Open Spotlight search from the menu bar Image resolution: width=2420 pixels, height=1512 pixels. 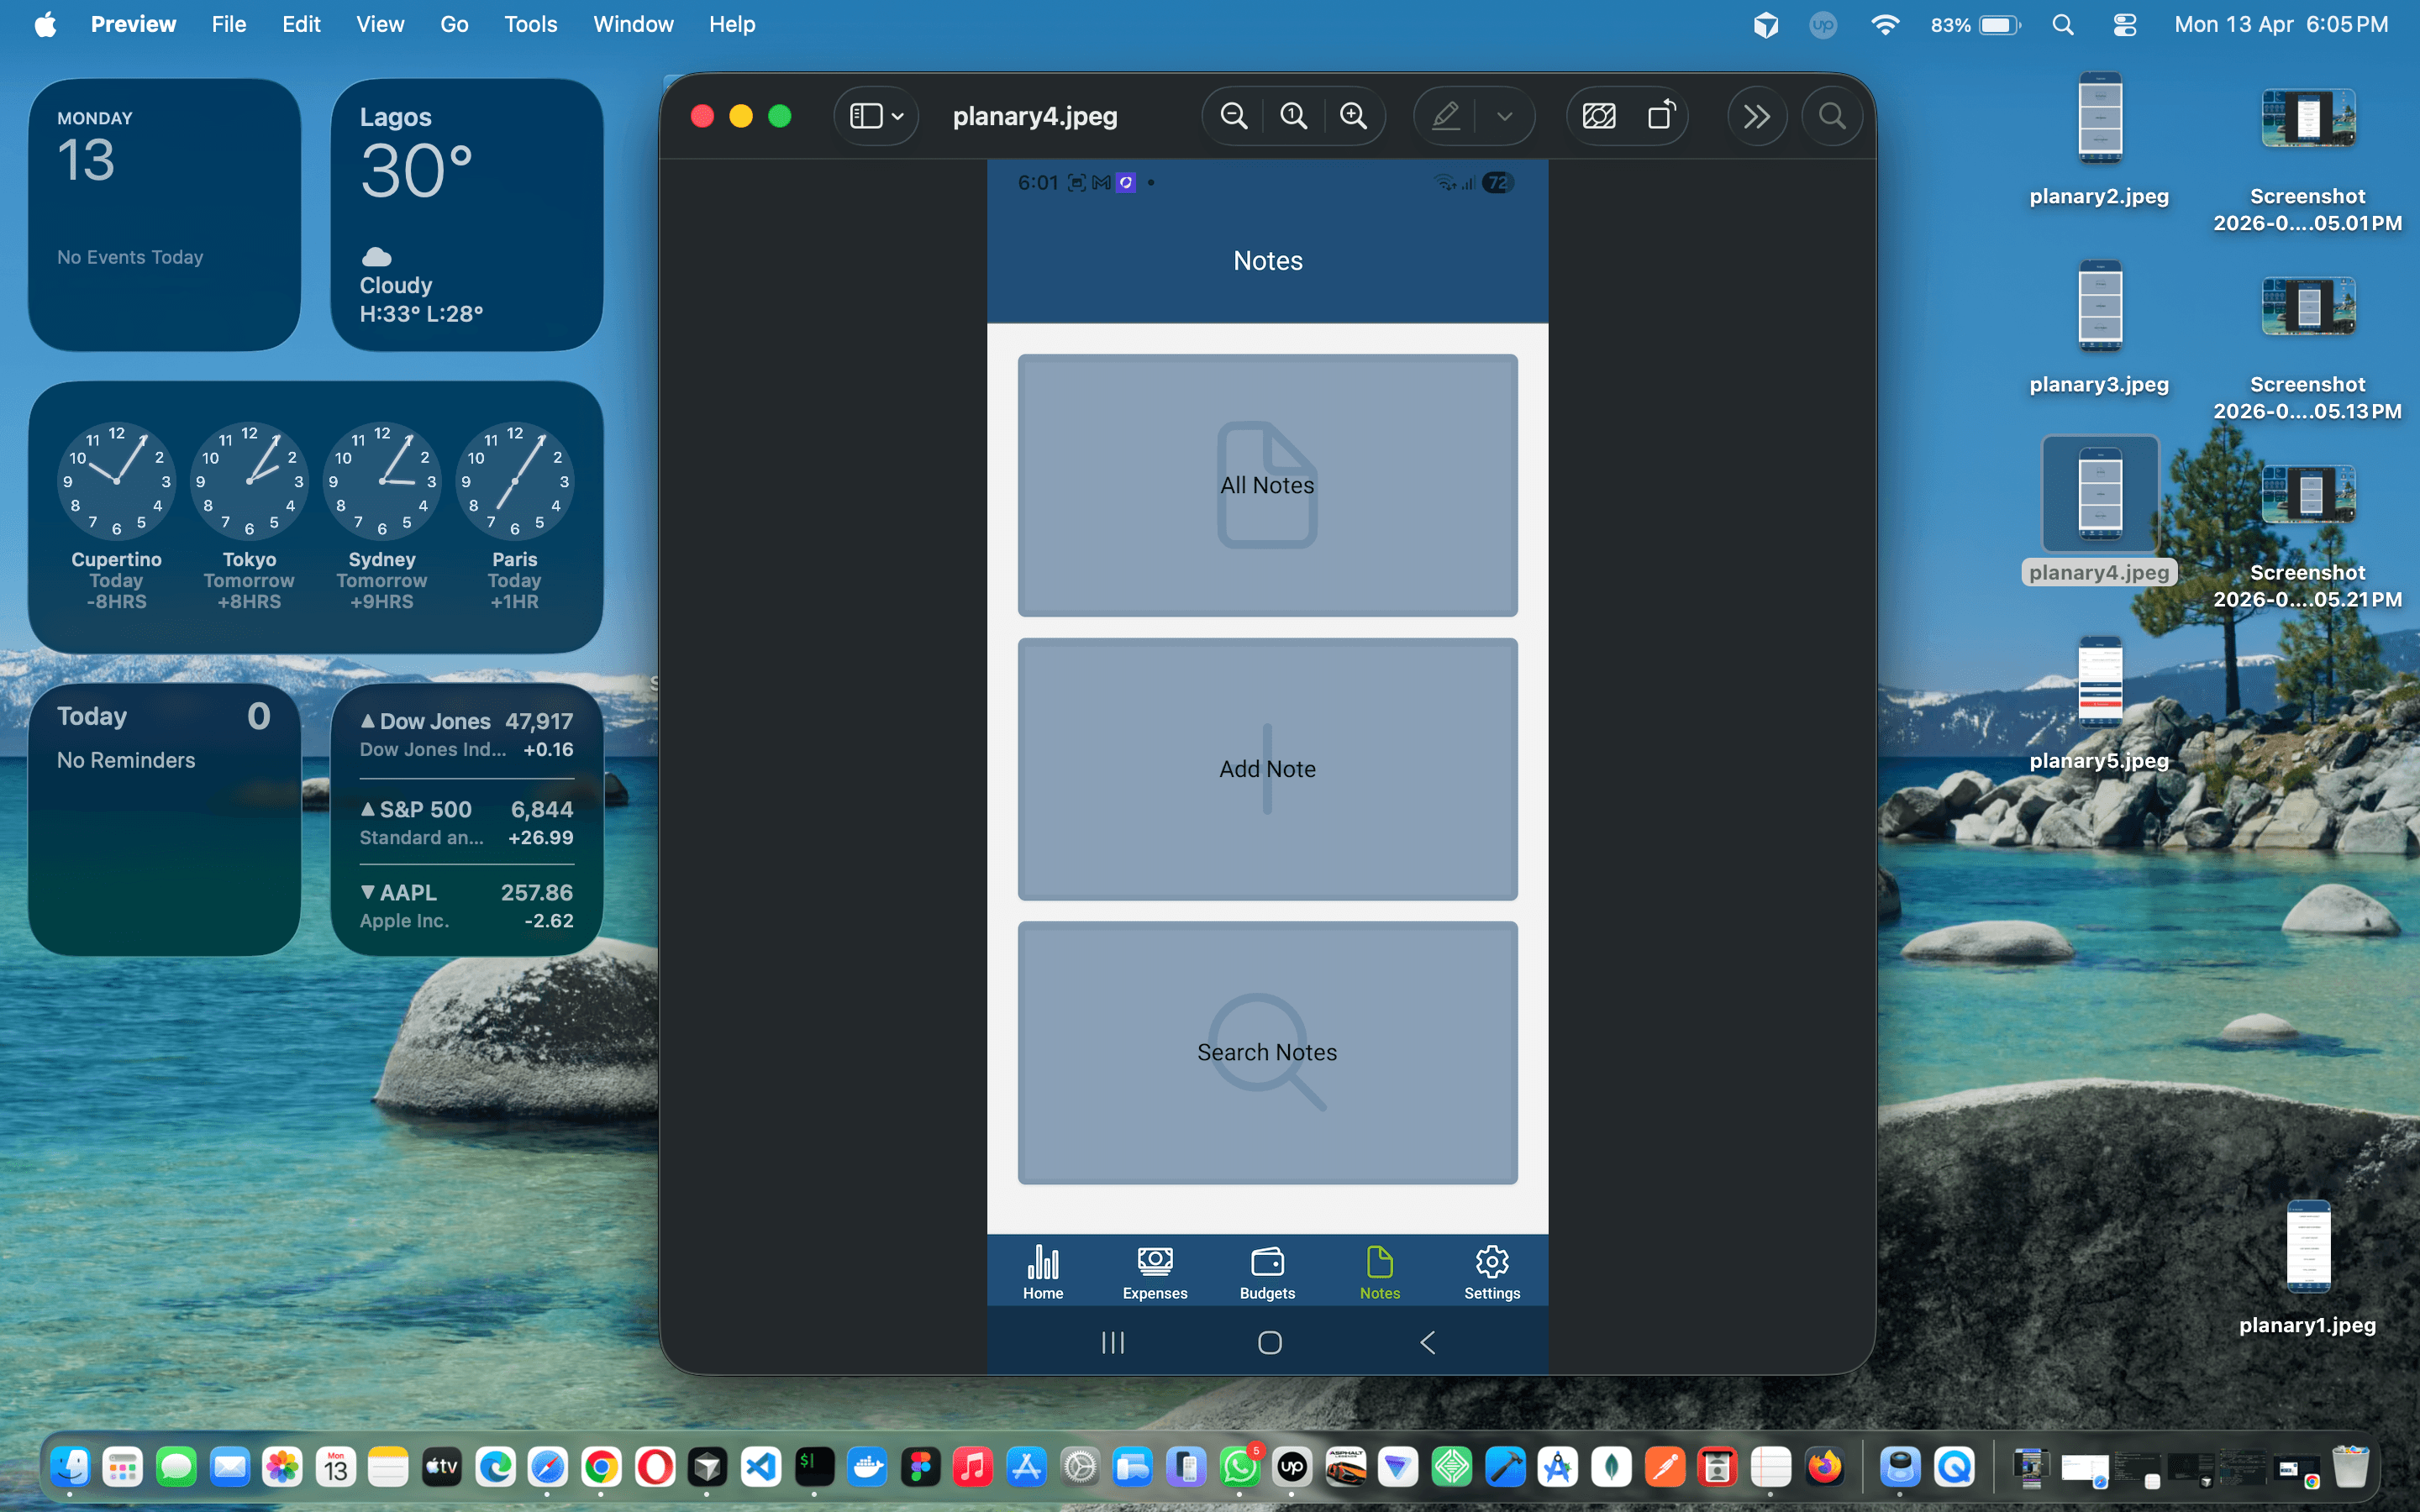pos(2062,24)
